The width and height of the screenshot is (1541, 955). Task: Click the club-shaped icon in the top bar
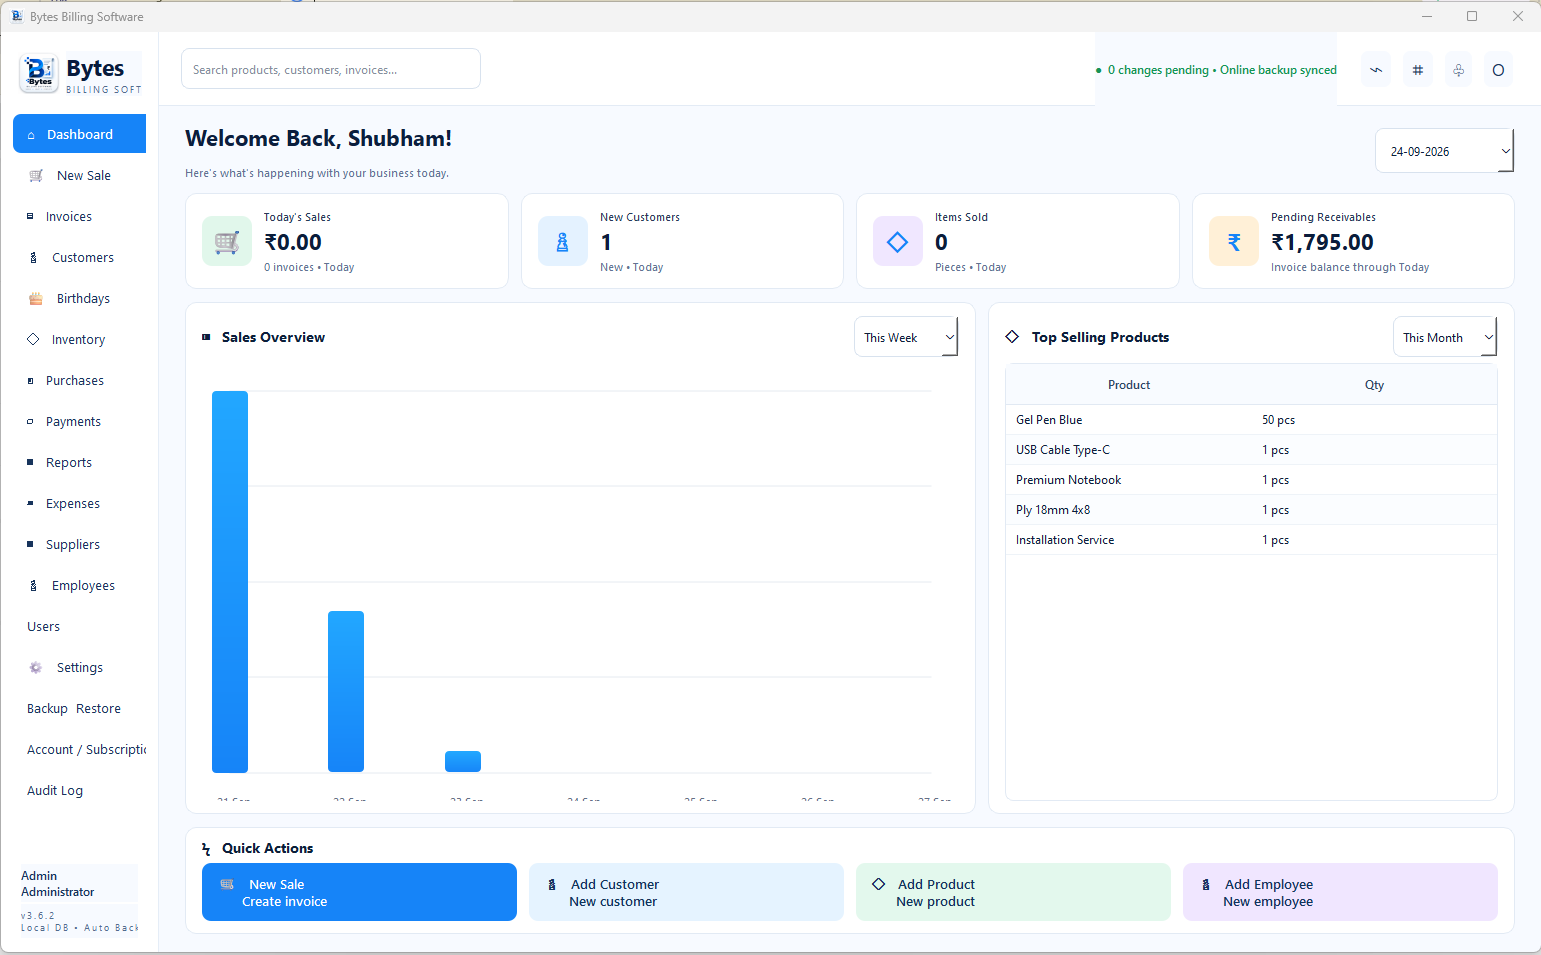coord(1458,70)
